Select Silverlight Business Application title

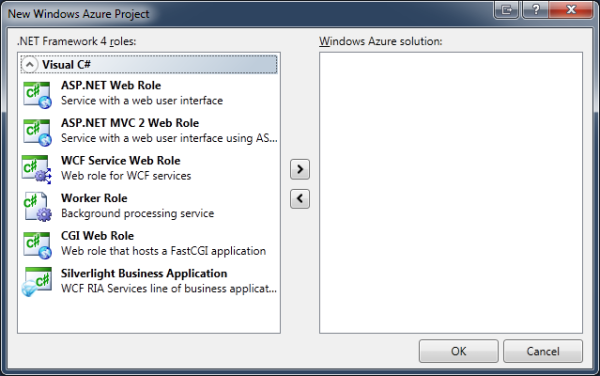pos(144,273)
